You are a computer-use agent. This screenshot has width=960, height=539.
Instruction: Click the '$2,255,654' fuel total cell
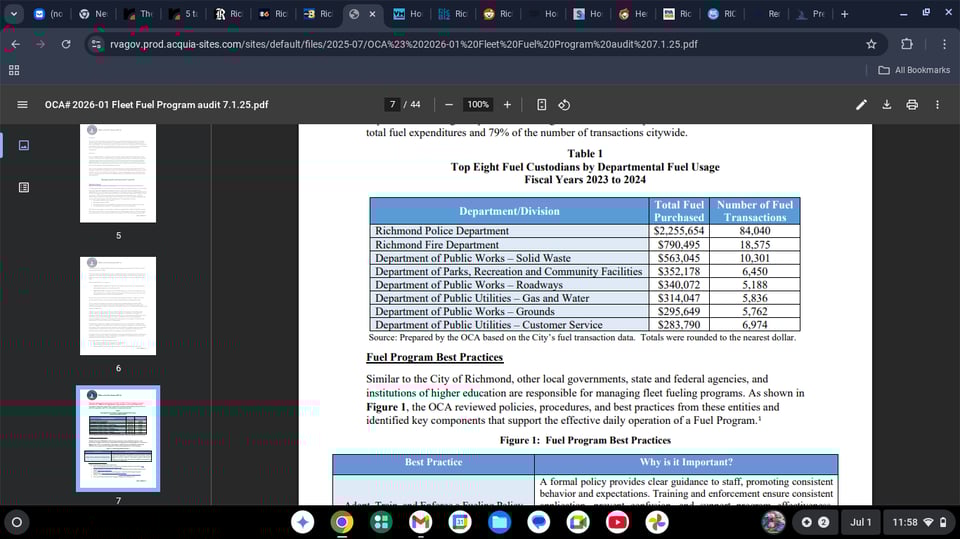679,231
